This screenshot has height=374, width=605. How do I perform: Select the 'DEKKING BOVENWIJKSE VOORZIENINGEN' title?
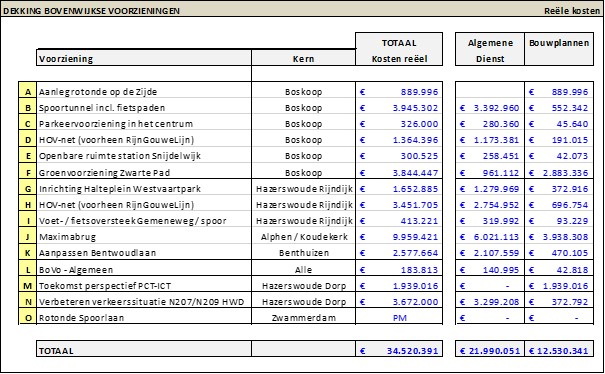click(91, 11)
